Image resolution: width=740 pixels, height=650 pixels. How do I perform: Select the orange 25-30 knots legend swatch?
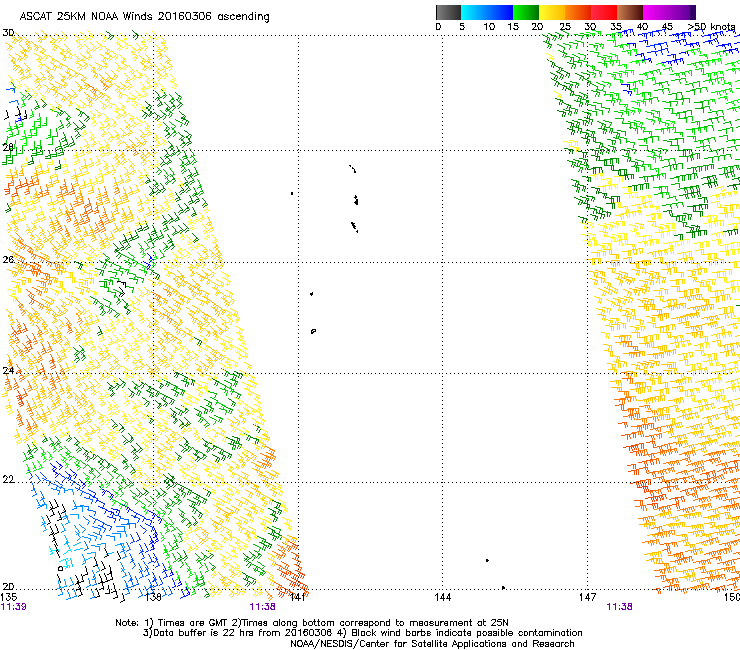(578, 12)
